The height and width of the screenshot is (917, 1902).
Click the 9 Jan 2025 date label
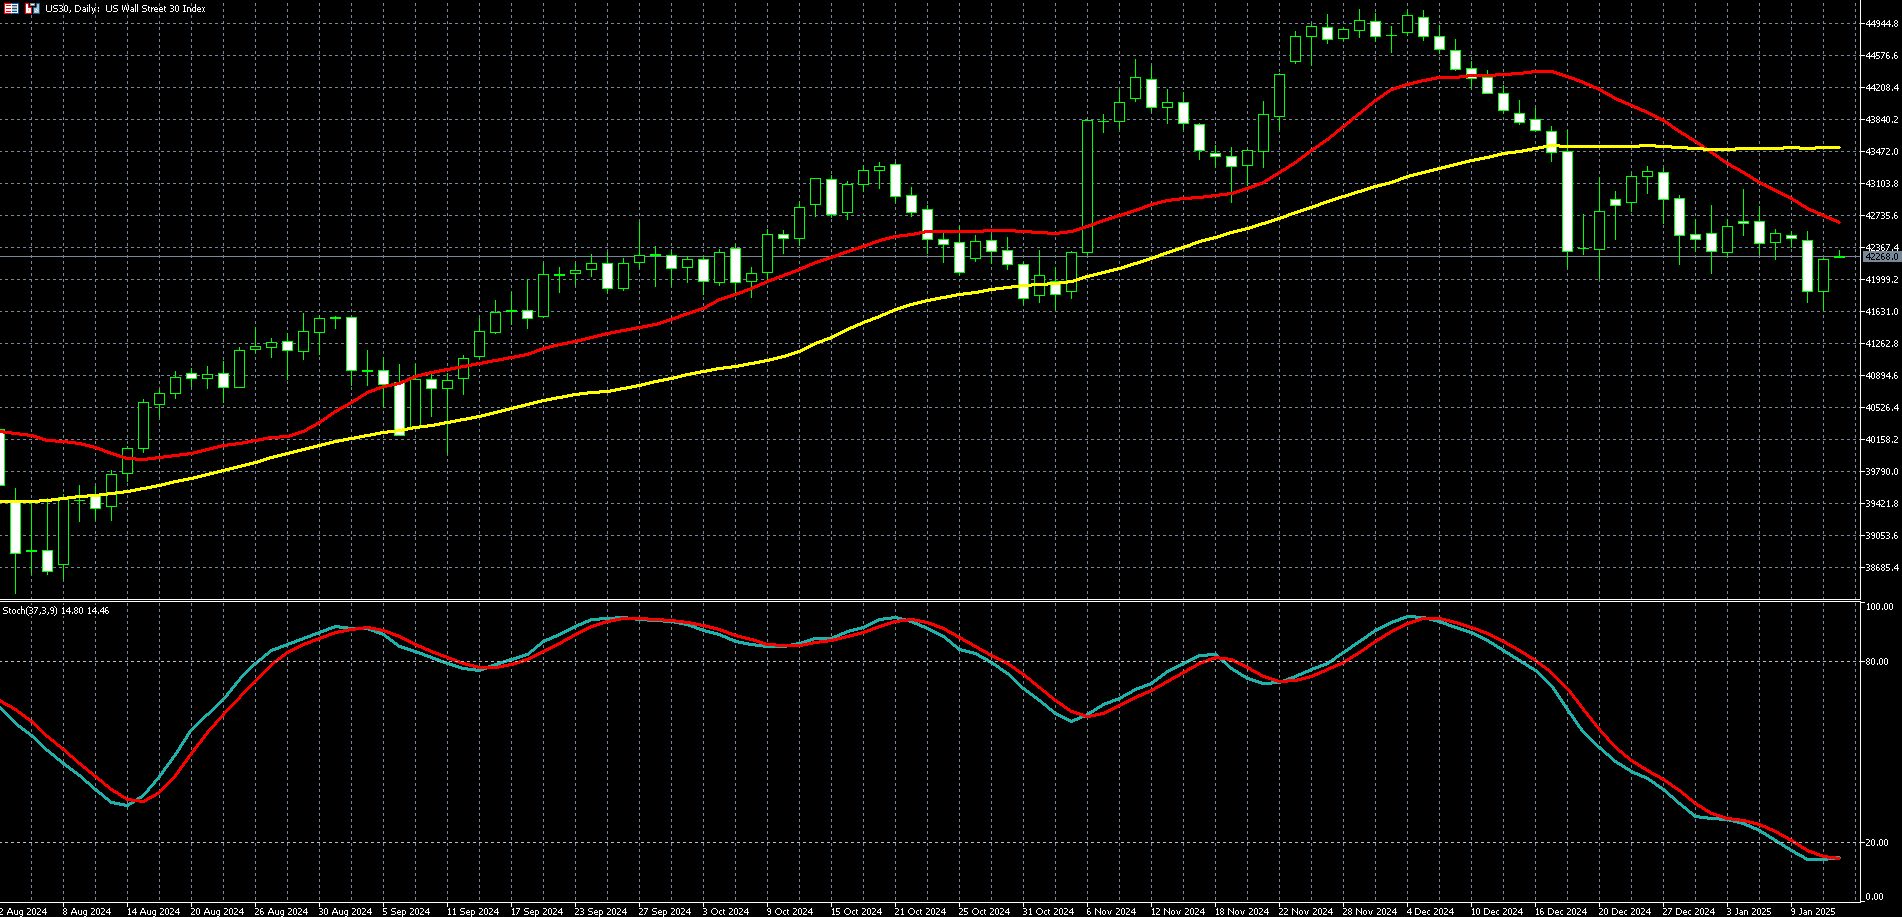(x=1813, y=911)
